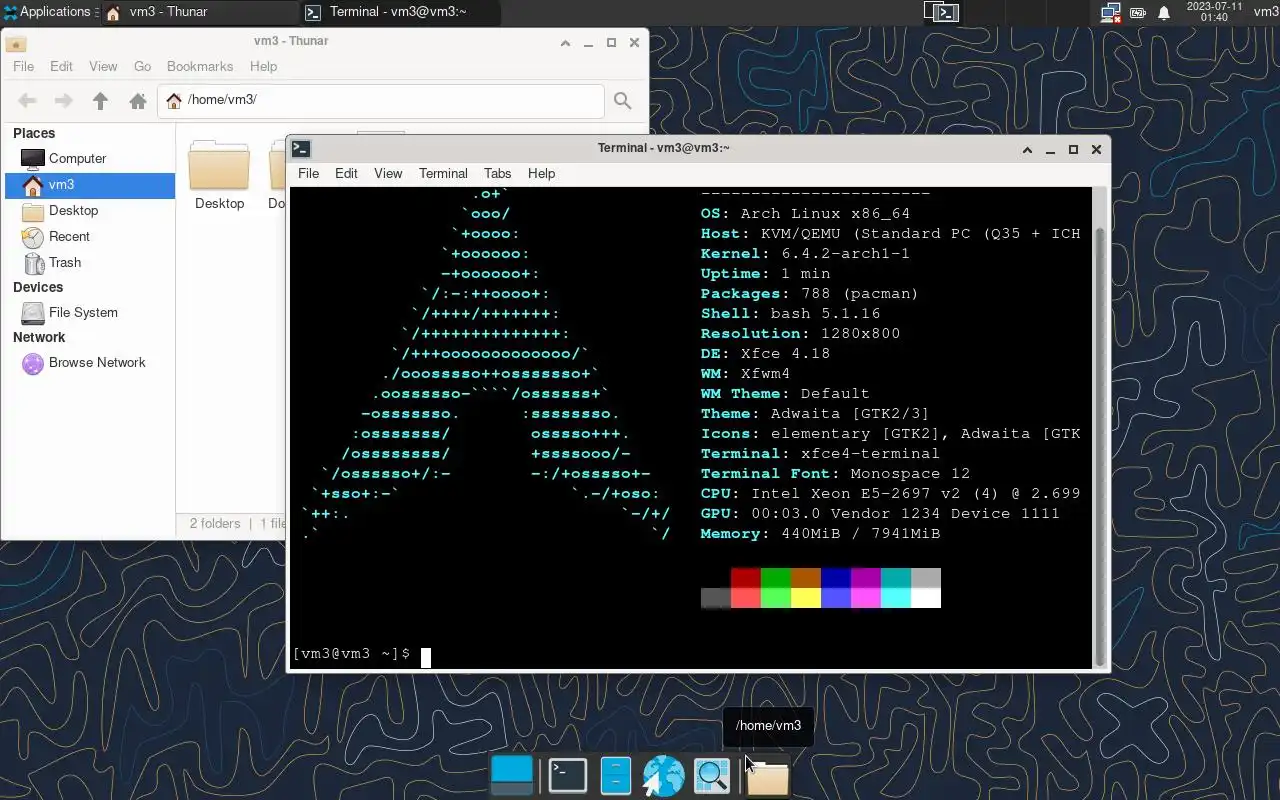
Task: Click Show Desktop icon in dock
Action: click(512, 776)
